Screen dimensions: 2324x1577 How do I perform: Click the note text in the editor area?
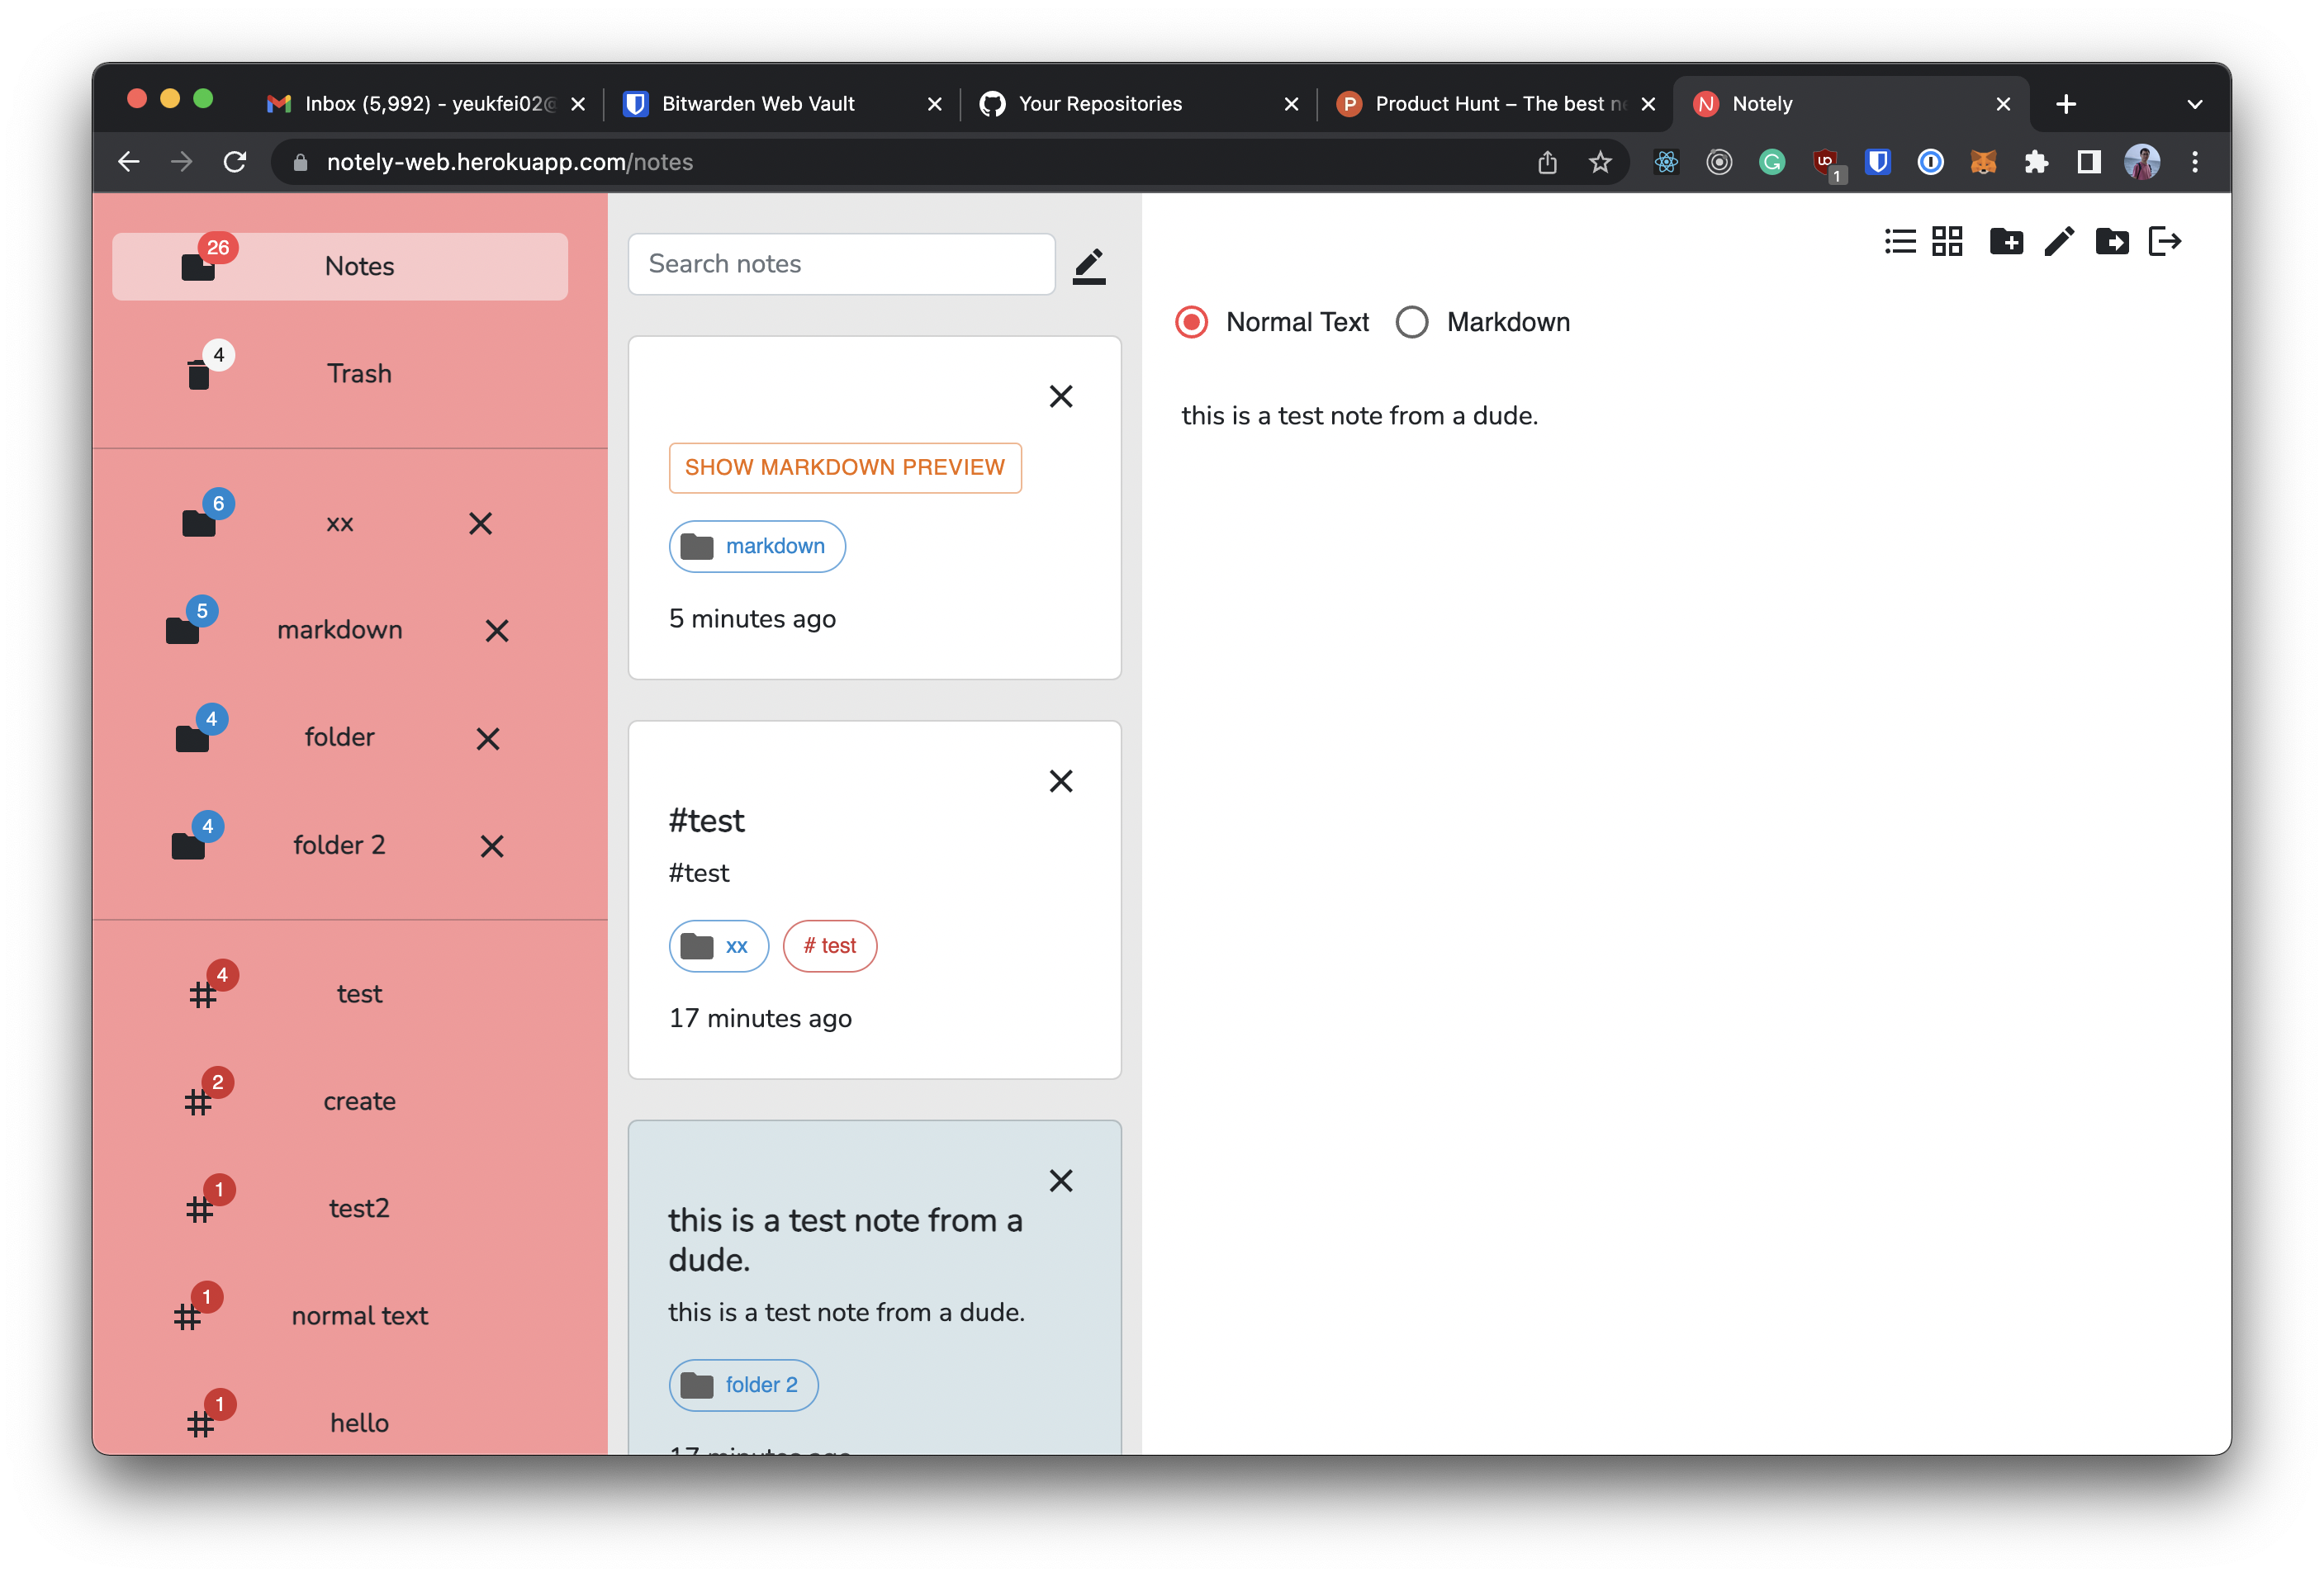[x=1359, y=416]
